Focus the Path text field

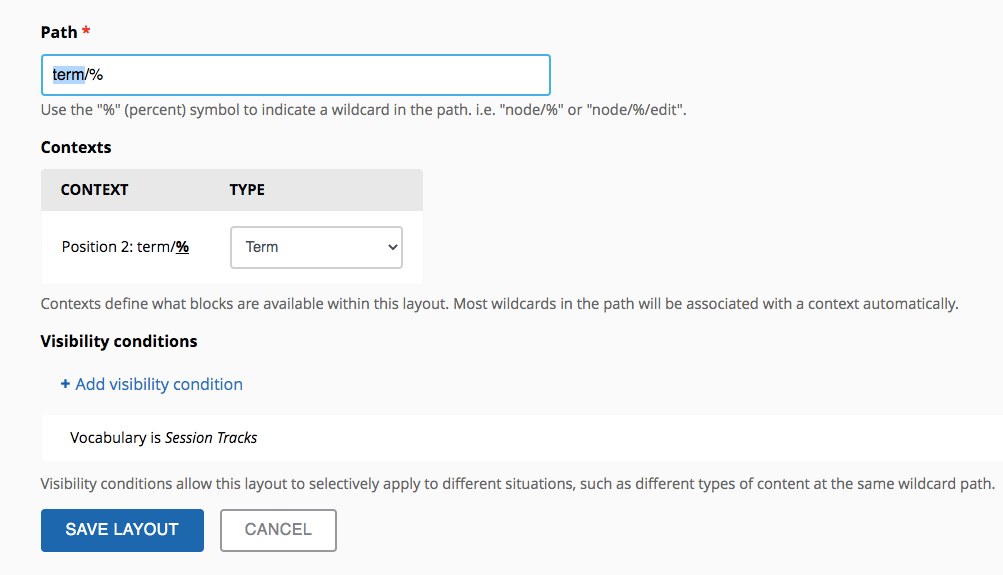296,75
